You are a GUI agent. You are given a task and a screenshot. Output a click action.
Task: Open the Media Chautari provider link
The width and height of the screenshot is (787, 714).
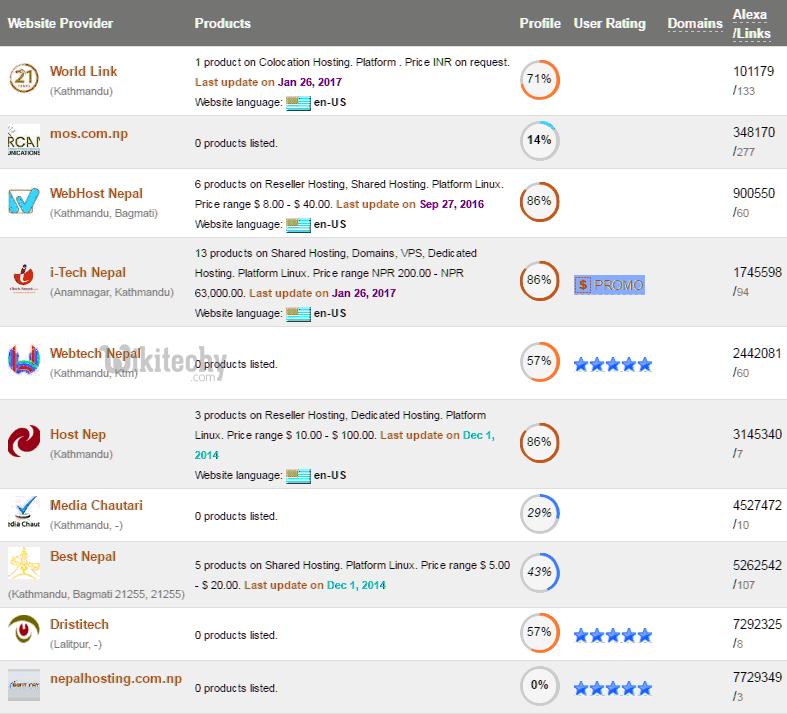pos(96,505)
